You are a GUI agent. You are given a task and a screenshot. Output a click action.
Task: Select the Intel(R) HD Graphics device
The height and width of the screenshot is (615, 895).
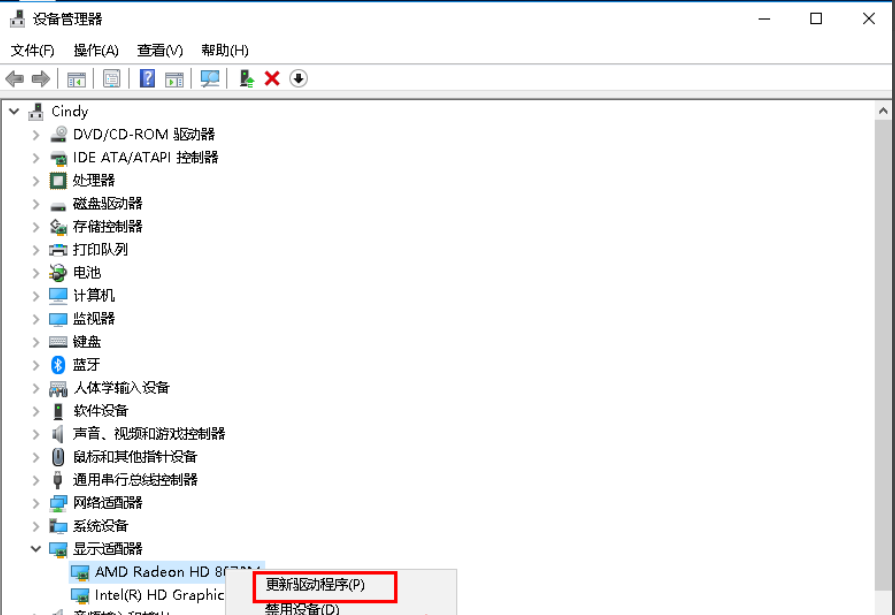[148, 594]
